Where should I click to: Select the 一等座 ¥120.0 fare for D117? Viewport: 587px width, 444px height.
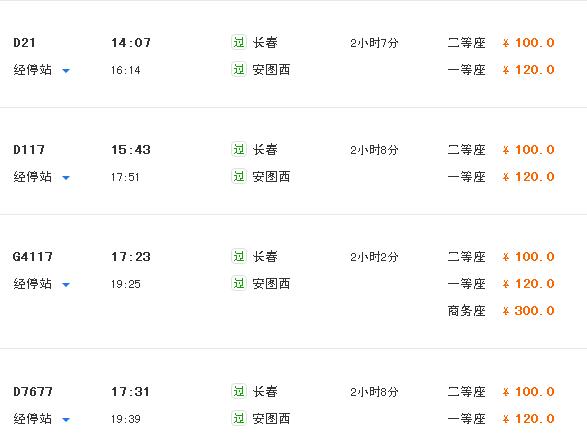click(501, 177)
